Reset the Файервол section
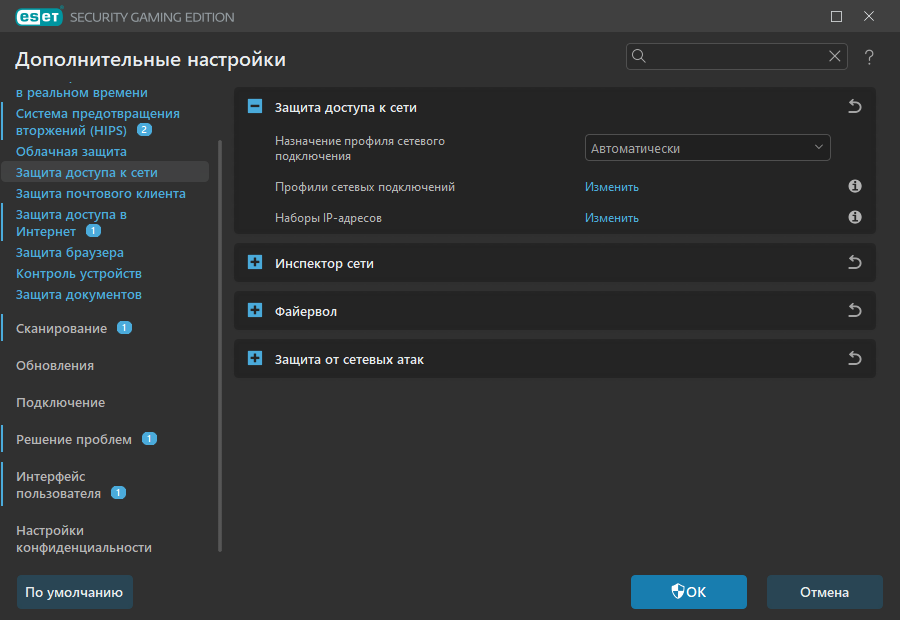This screenshot has width=900, height=620. click(x=855, y=311)
